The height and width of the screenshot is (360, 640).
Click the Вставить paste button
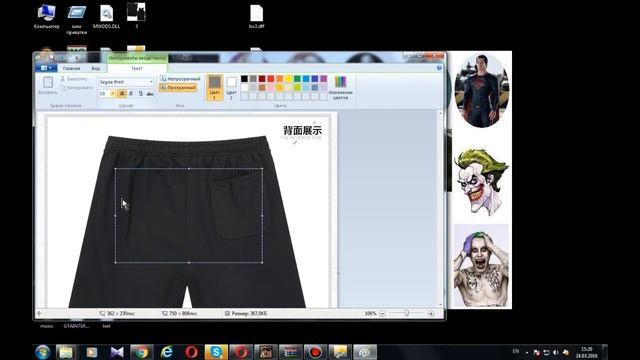pos(48,85)
